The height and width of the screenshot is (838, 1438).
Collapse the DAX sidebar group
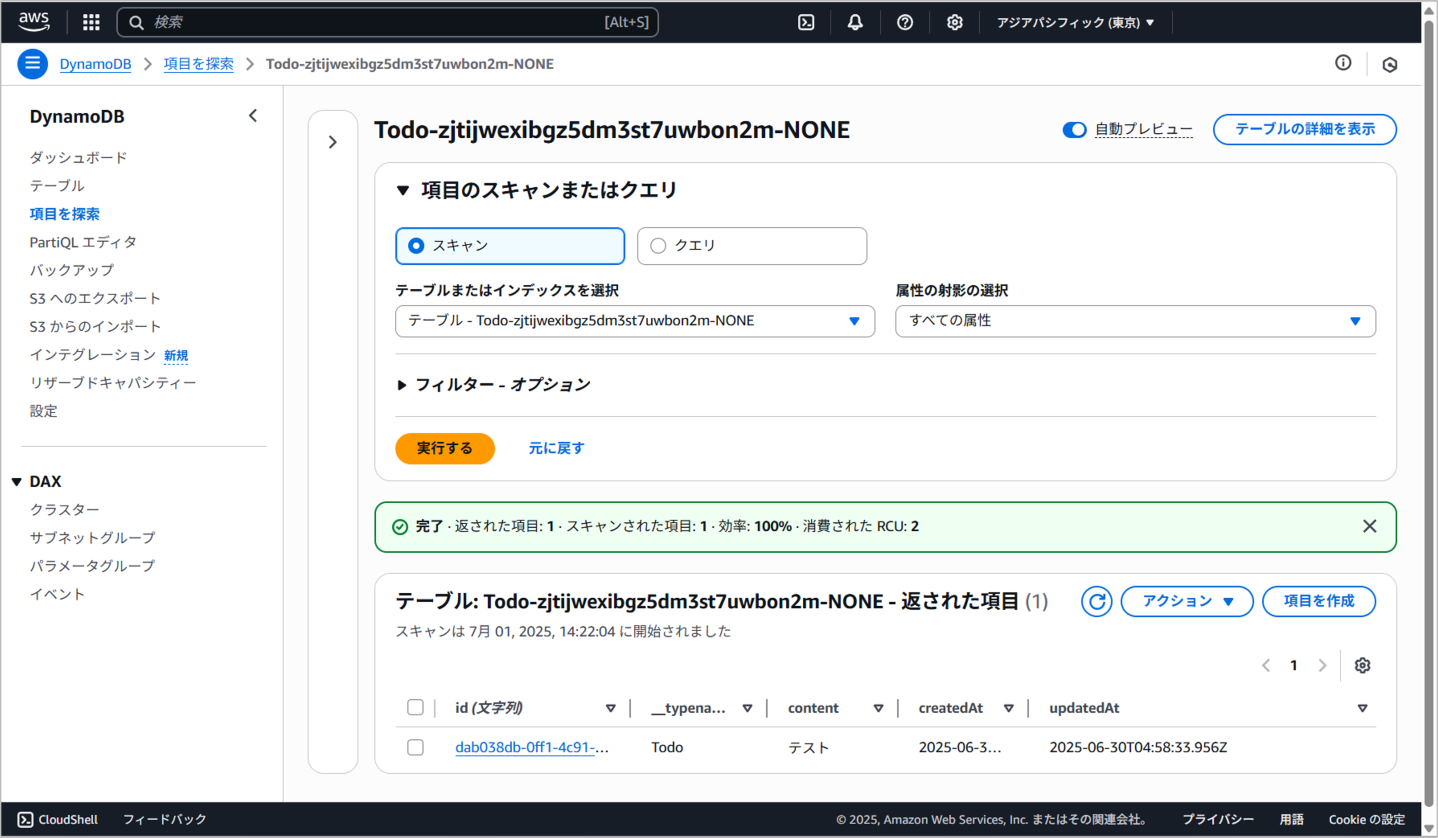[x=16, y=482]
